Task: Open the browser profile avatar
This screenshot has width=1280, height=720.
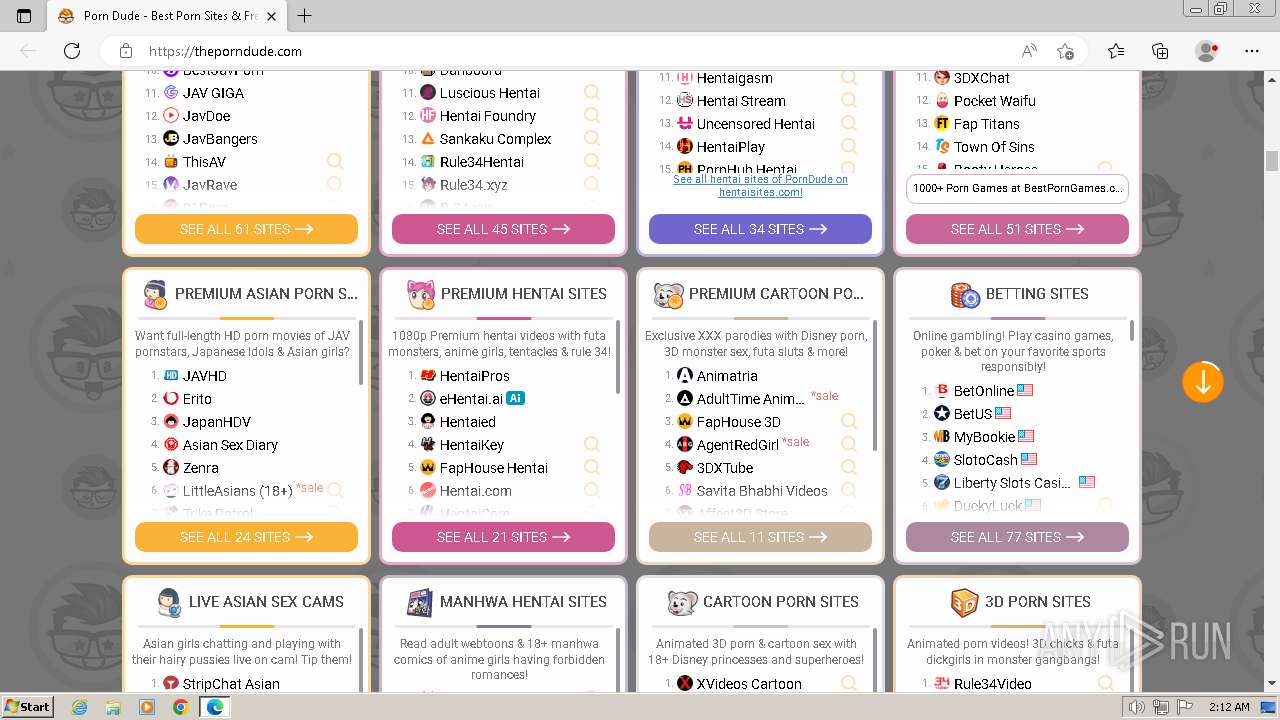Action: point(1207,51)
